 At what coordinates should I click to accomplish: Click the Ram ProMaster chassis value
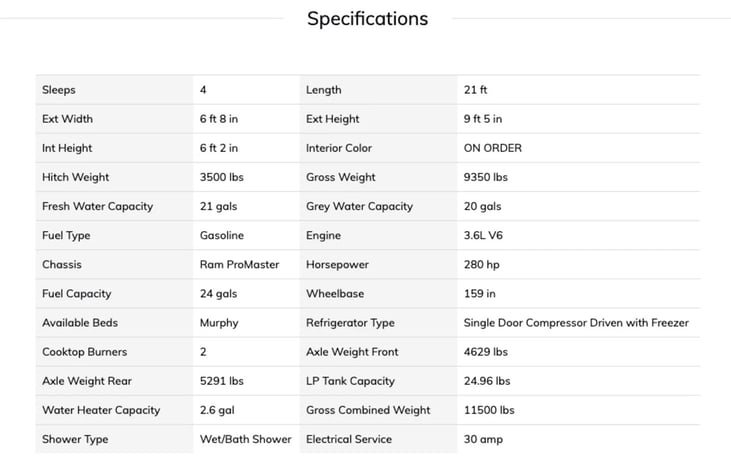pos(240,265)
